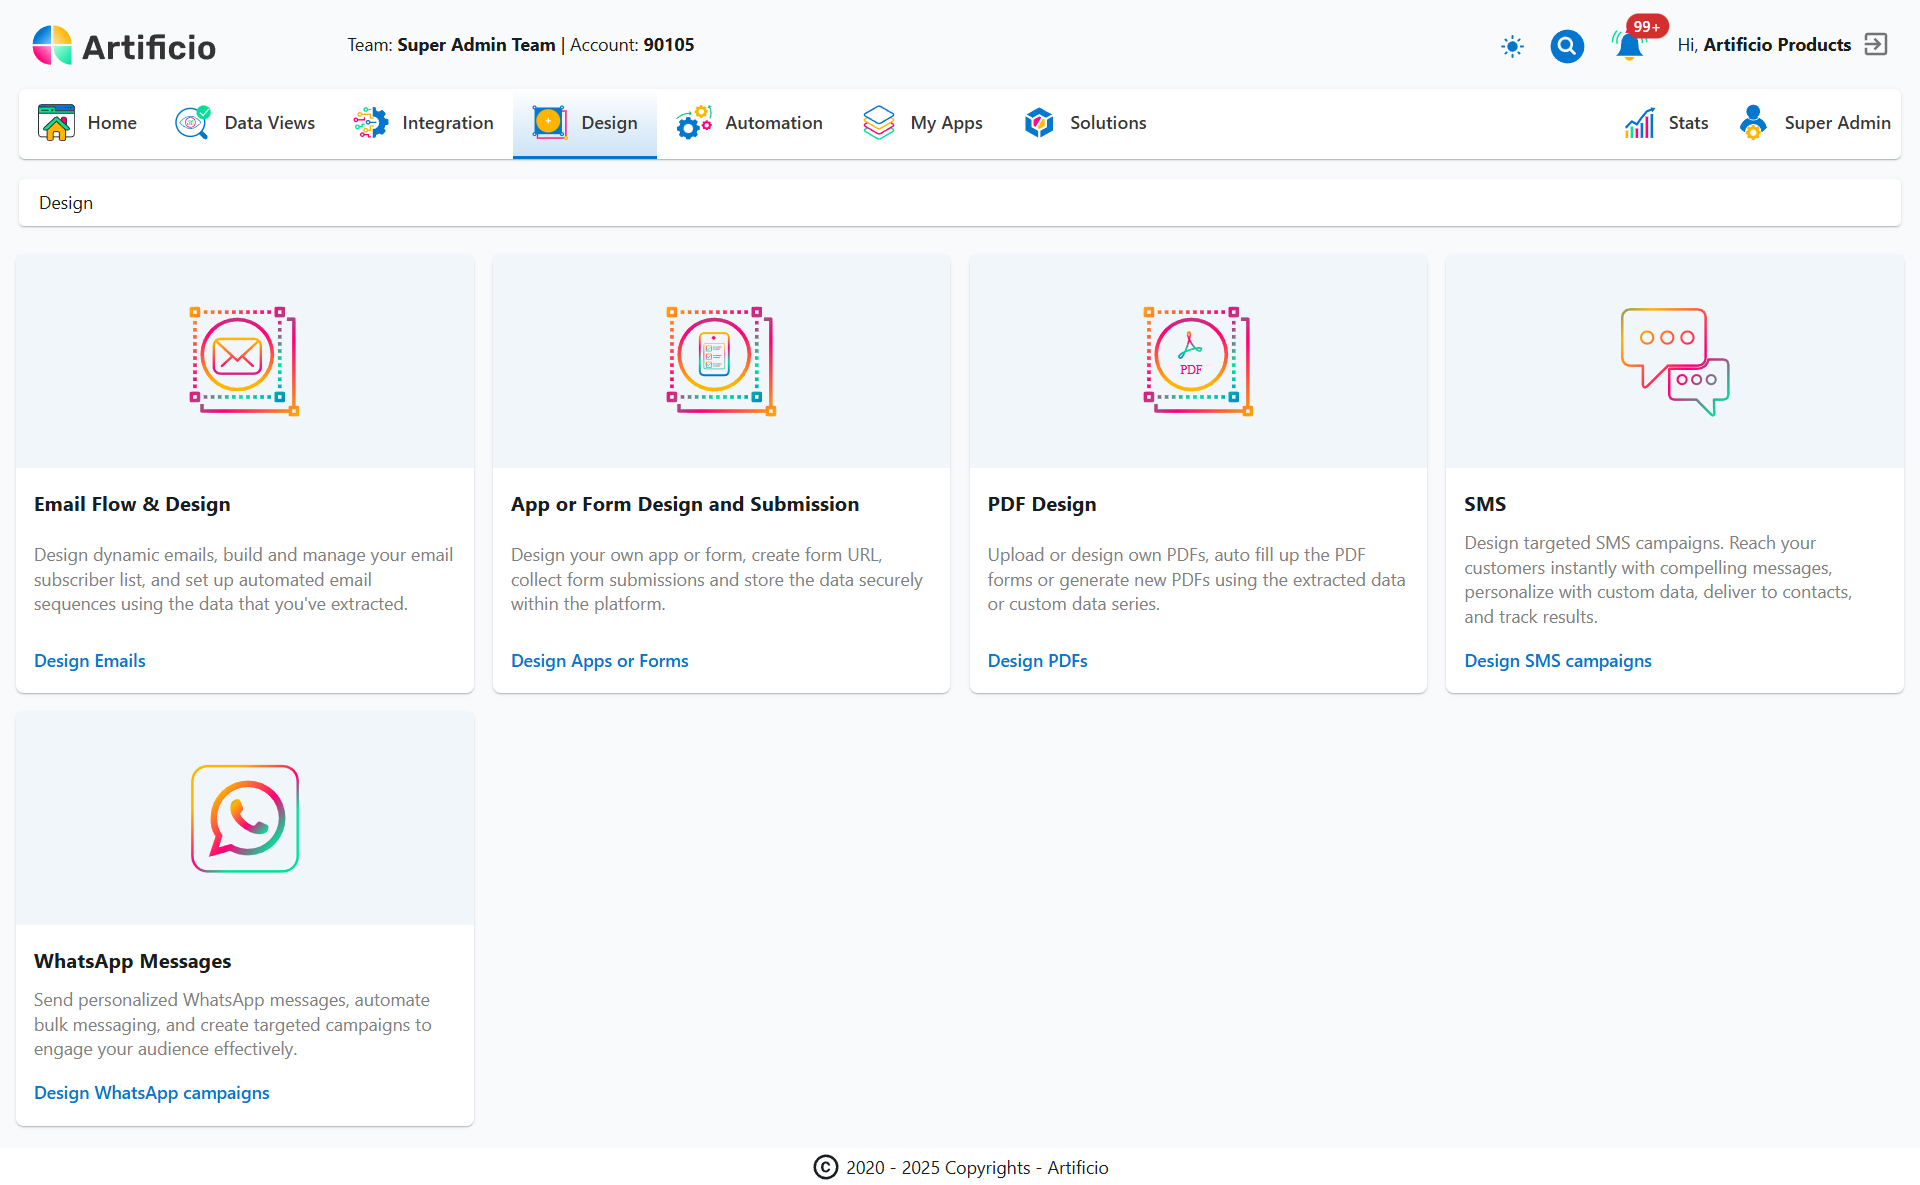Open Design Emails link
The height and width of the screenshot is (1185, 1920).
tap(89, 661)
